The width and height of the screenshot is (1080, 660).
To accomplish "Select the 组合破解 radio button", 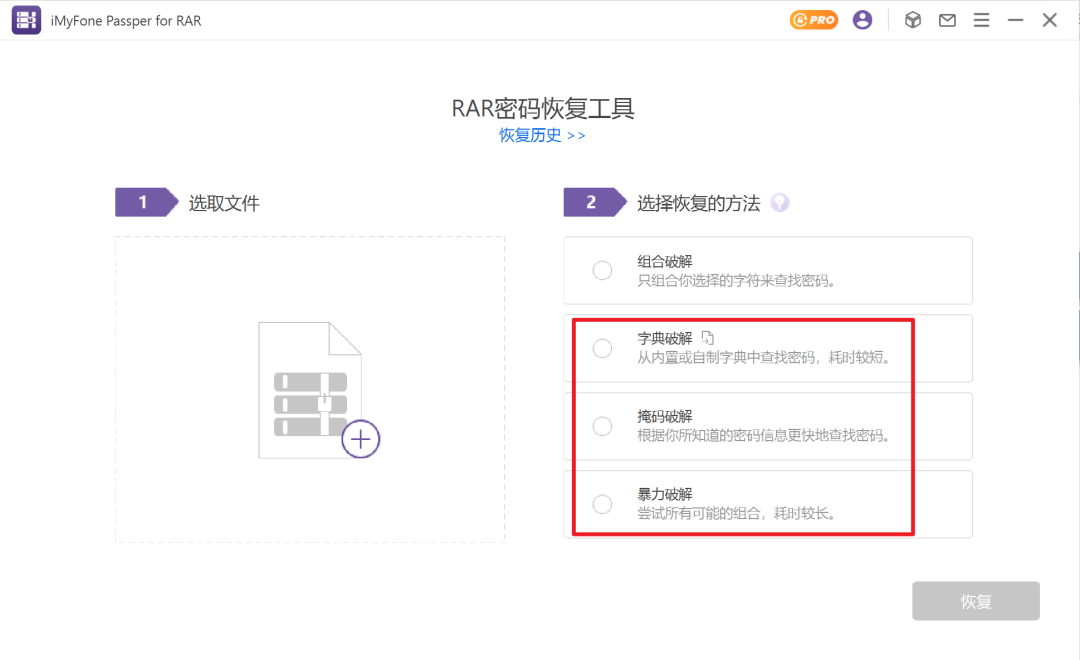I will (602, 270).
